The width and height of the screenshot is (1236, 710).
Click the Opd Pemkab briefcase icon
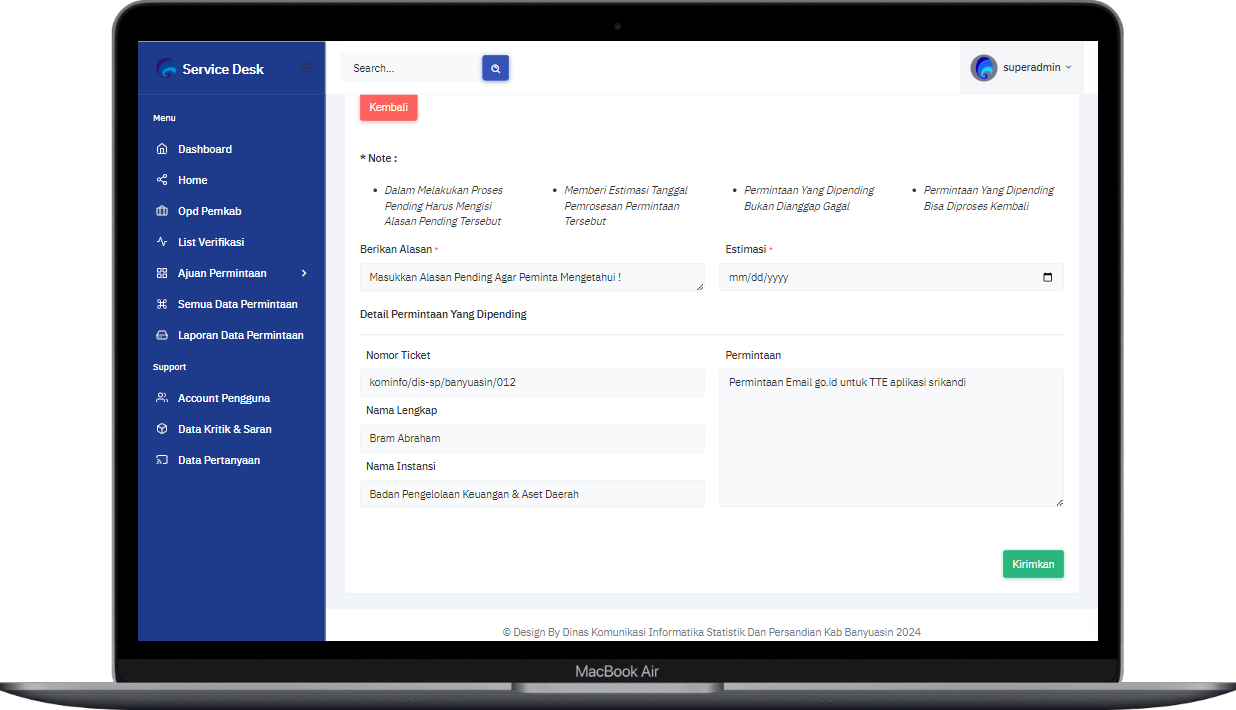point(162,211)
